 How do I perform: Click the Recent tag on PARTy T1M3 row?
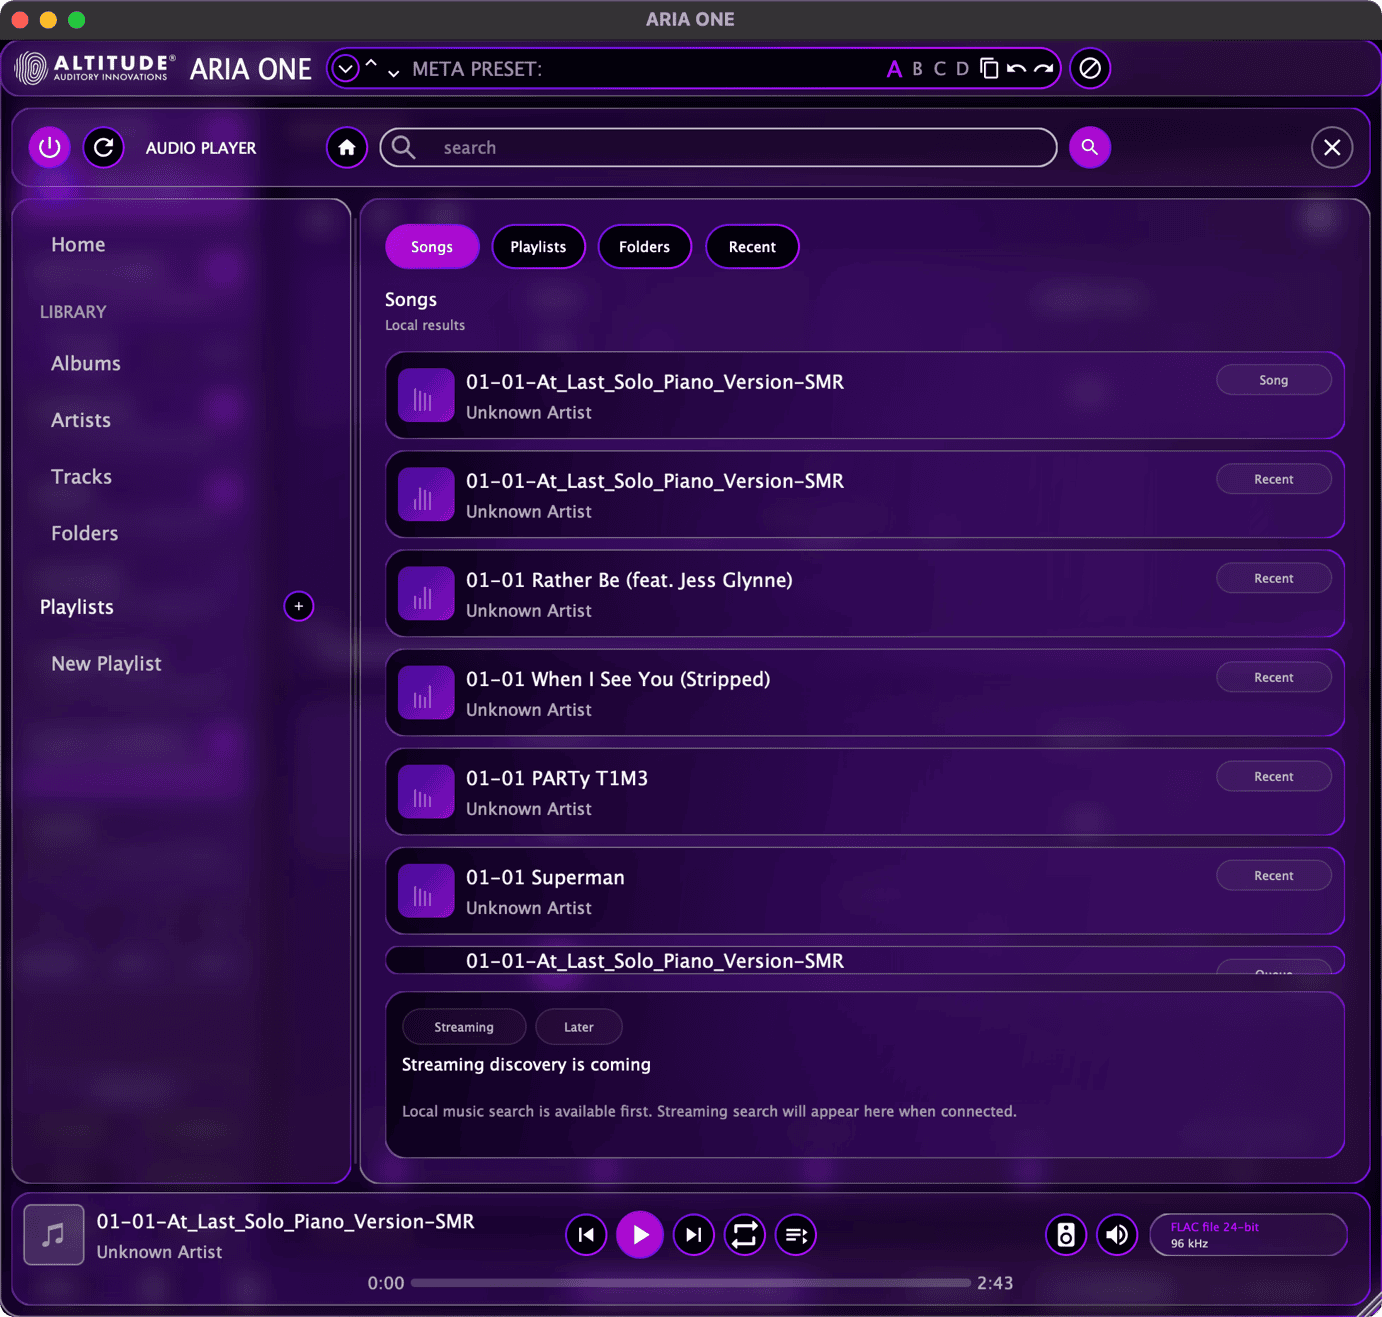[x=1273, y=776]
